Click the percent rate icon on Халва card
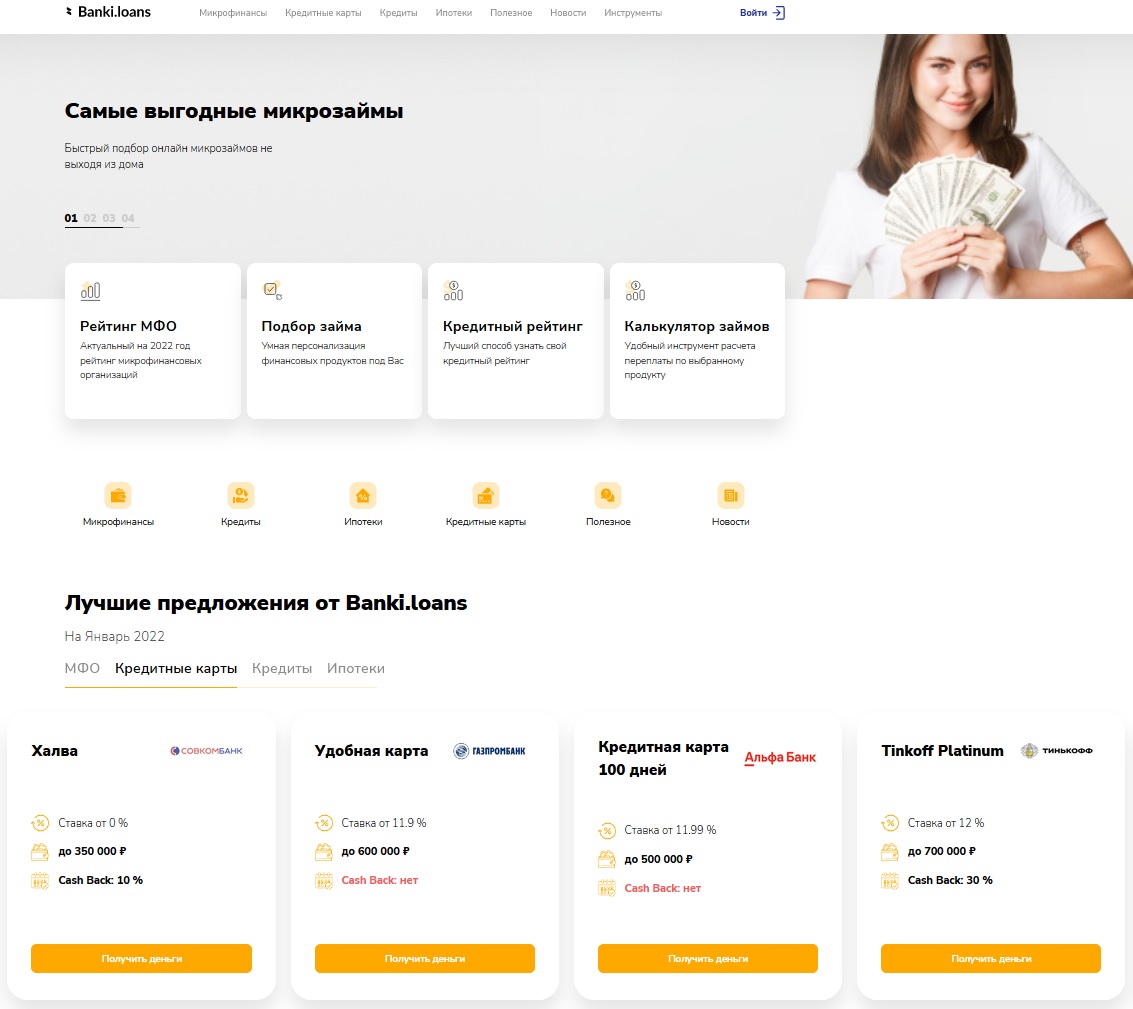Image resolution: width=1133 pixels, height=1009 pixels. tap(40, 823)
